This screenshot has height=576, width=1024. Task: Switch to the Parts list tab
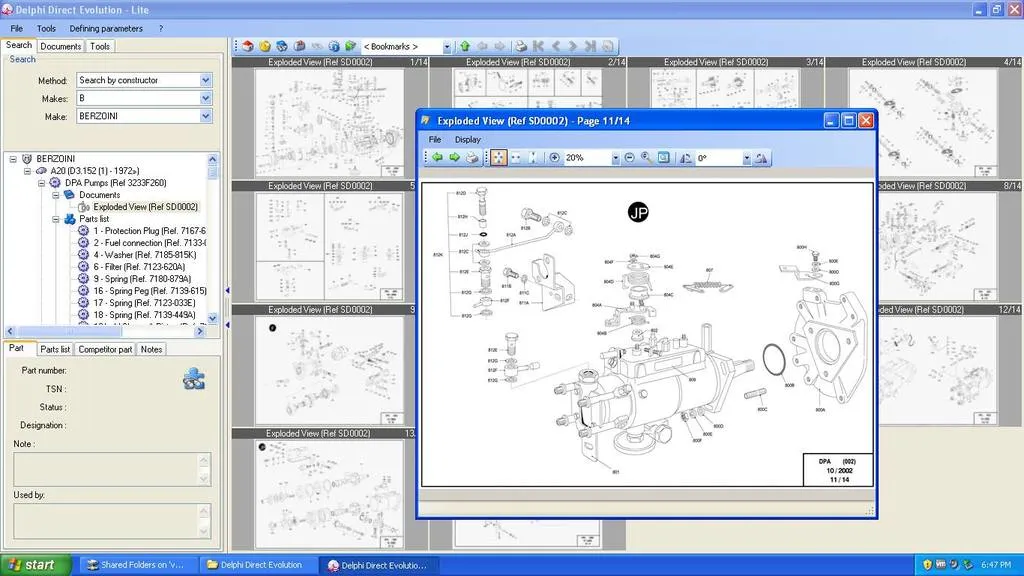(55, 349)
